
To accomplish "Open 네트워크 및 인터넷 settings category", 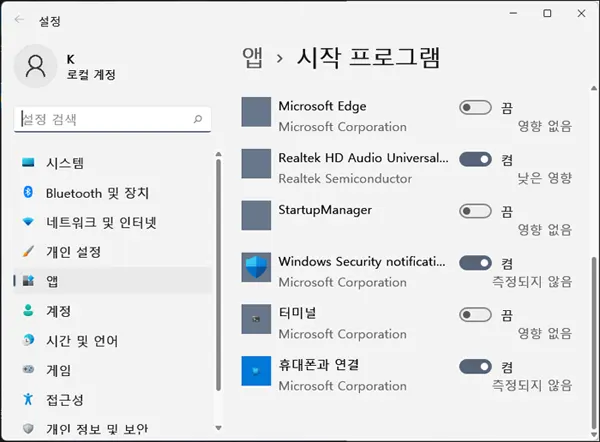I will [x=112, y=222].
